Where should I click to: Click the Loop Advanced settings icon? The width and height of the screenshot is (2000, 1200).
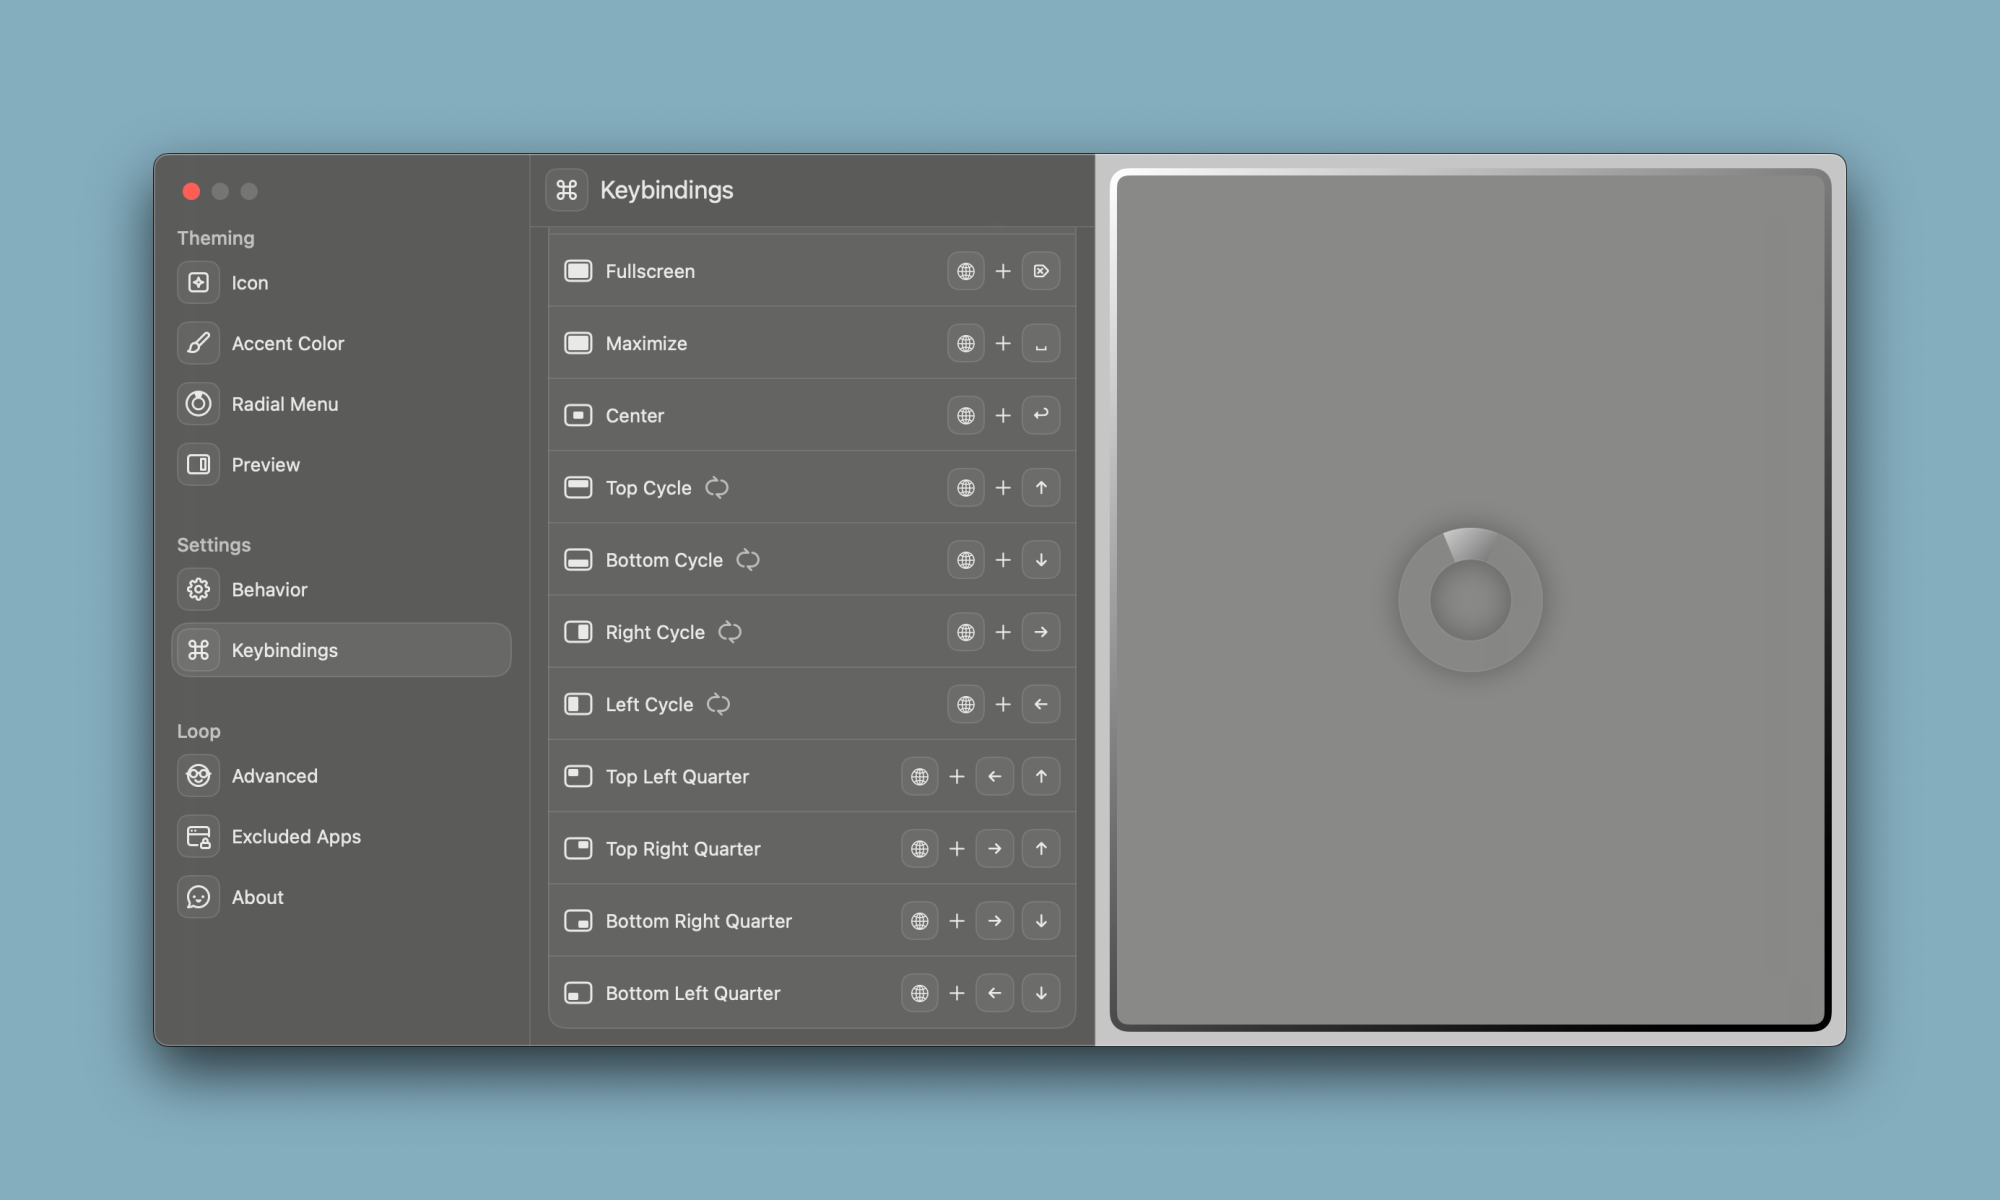coord(197,774)
